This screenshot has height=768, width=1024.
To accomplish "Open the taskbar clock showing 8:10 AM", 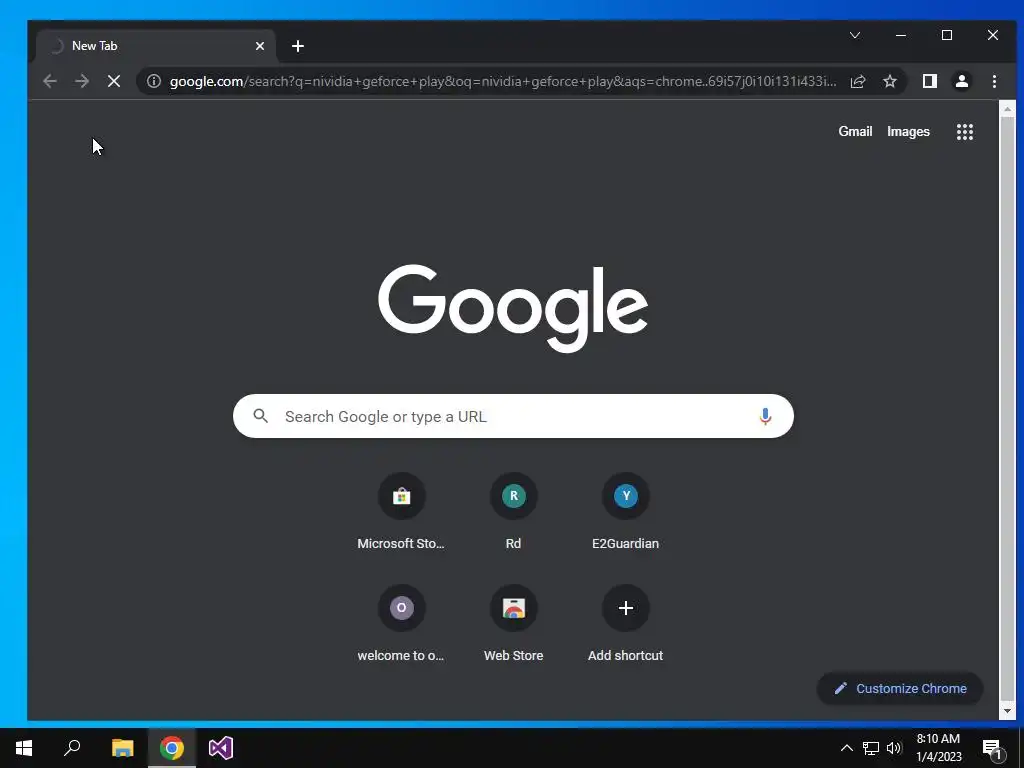I will (938, 748).
